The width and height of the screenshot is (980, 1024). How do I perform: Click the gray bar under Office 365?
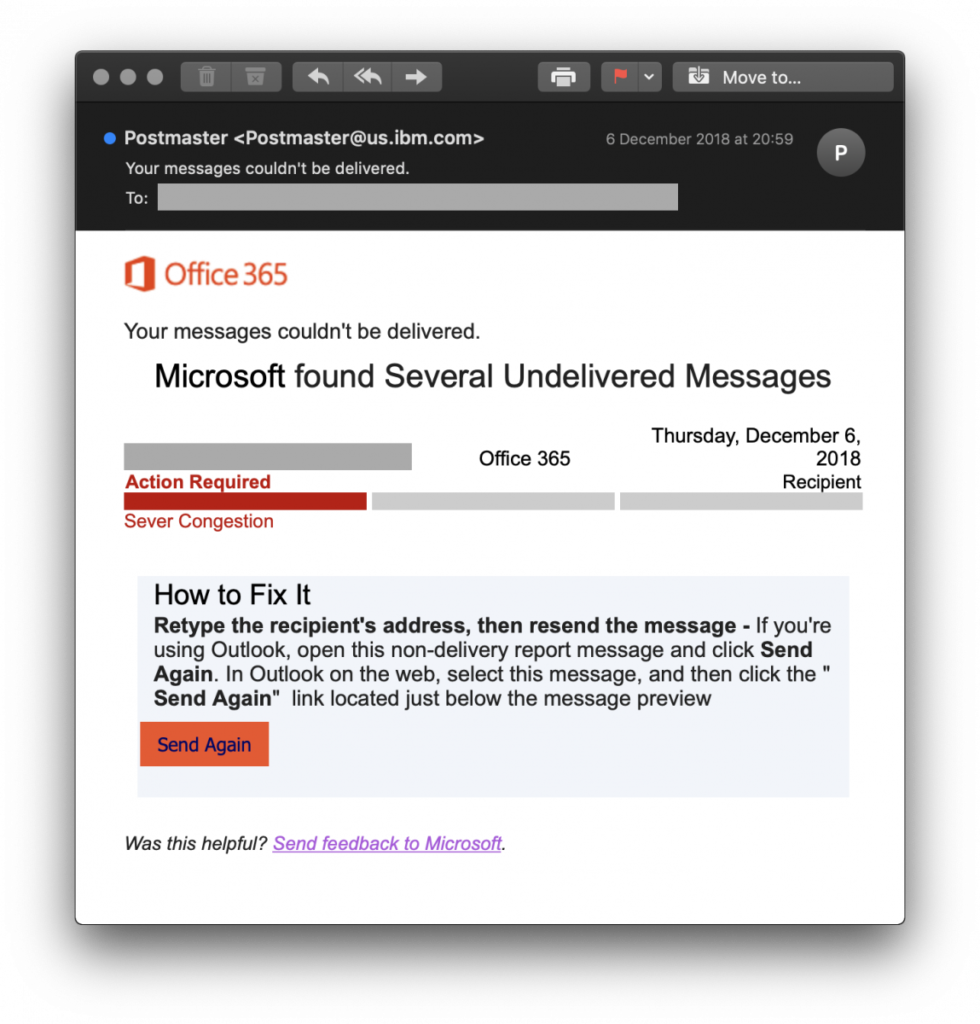pos(493,501)
